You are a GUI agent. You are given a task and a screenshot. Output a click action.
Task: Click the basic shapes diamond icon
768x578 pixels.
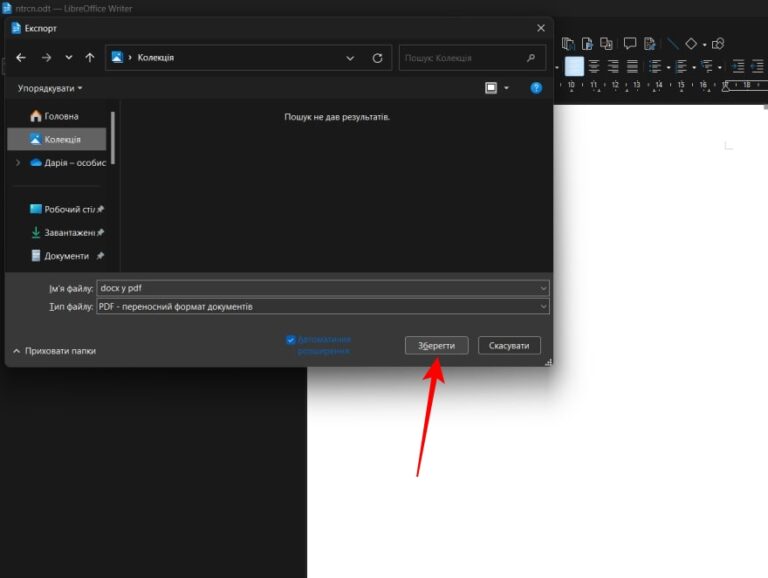click(691, 44)
